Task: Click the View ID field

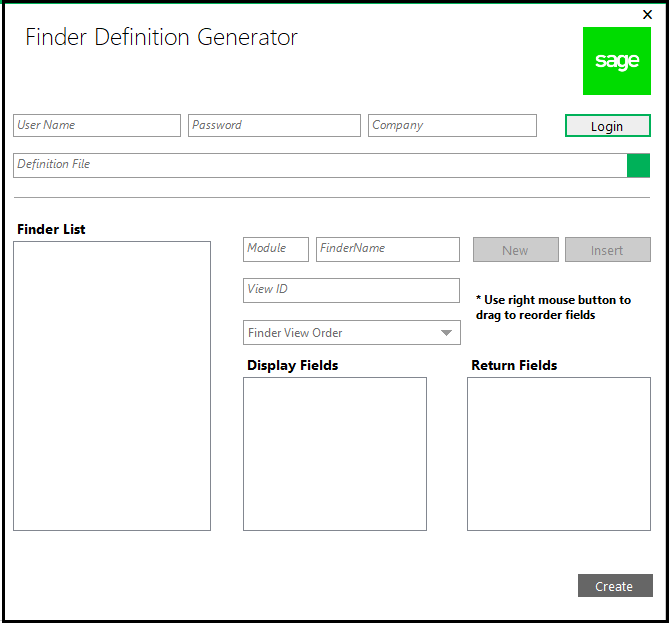Action: tap(351, 291)
